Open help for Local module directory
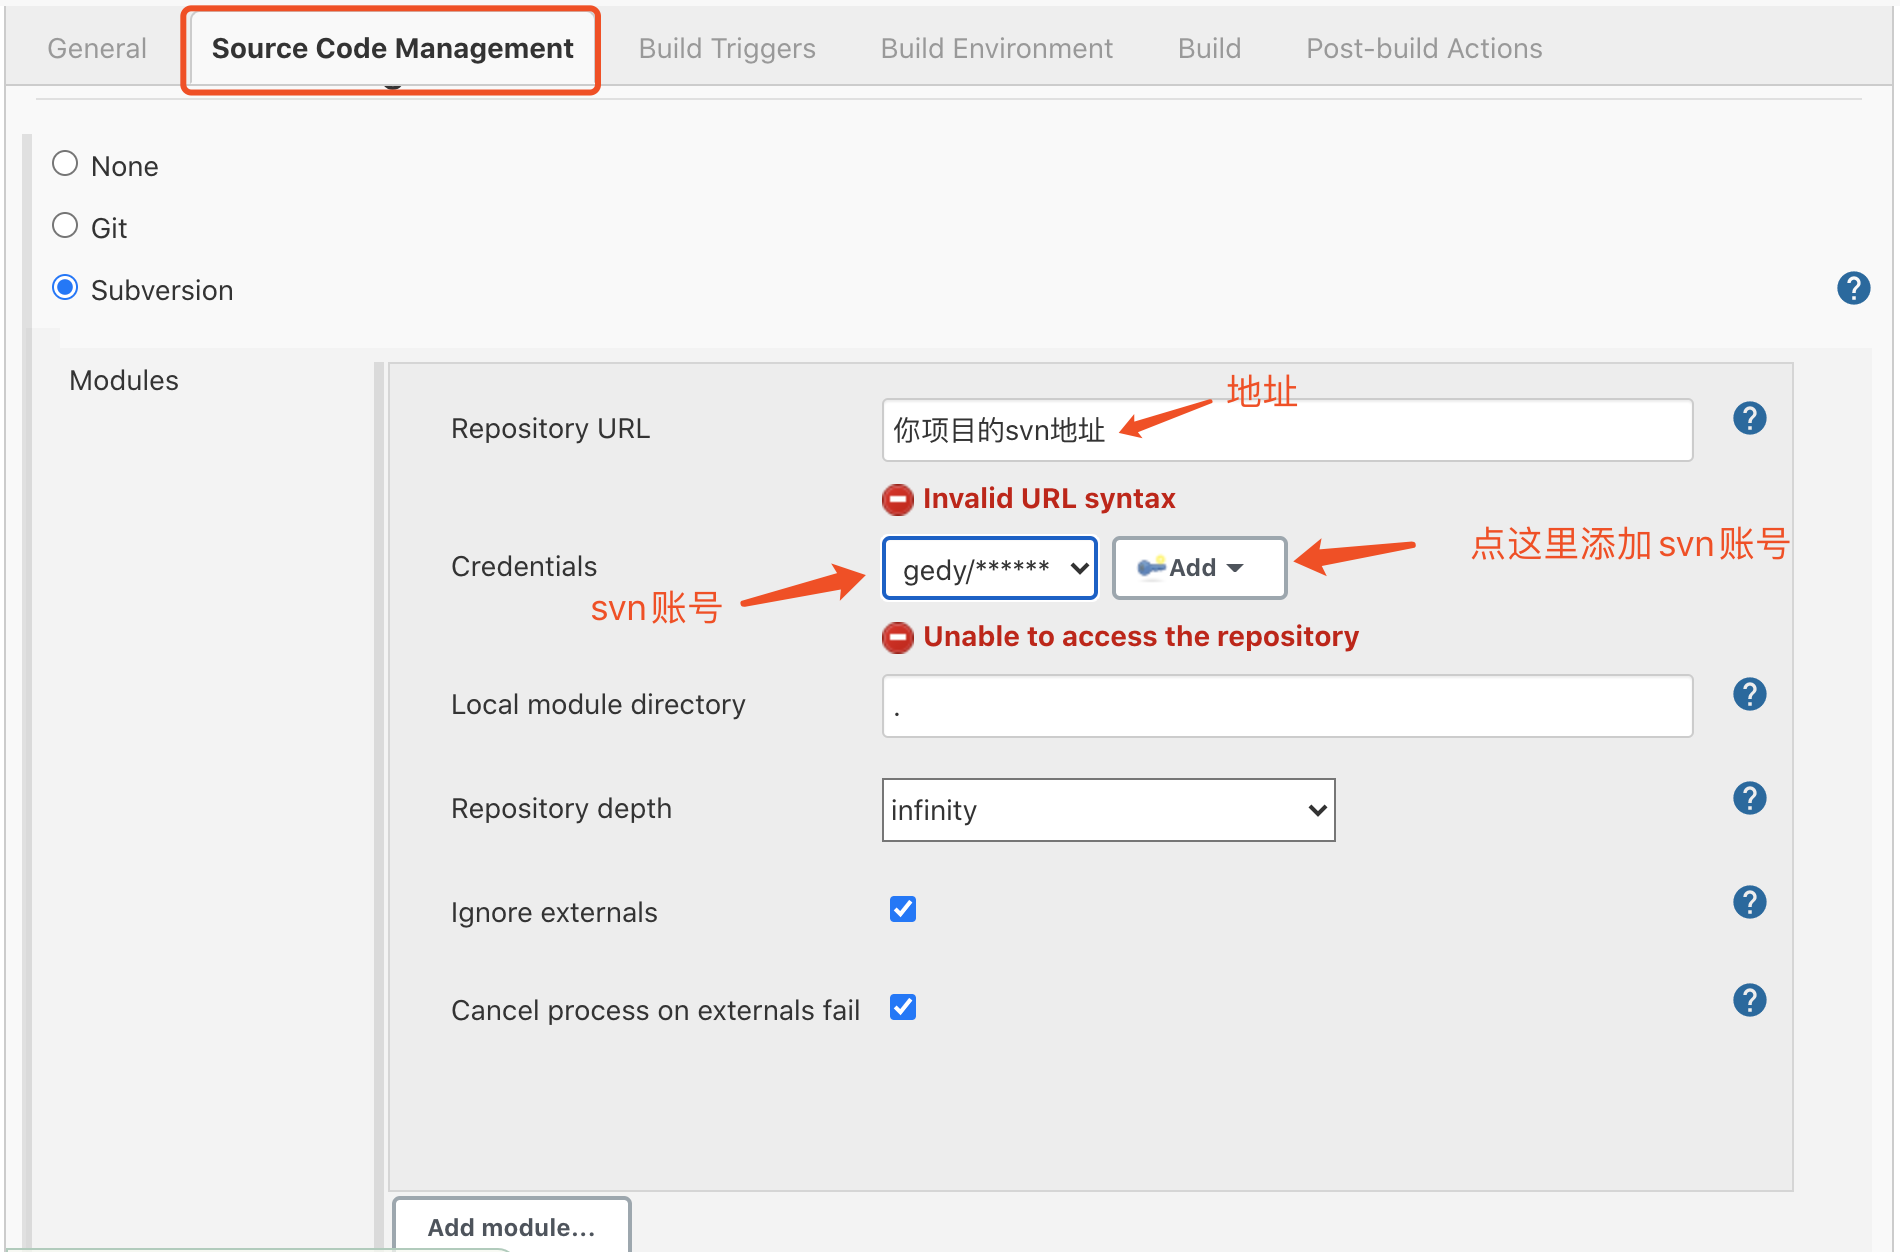1900x1252 pixels. click(x=1749, y=694)
